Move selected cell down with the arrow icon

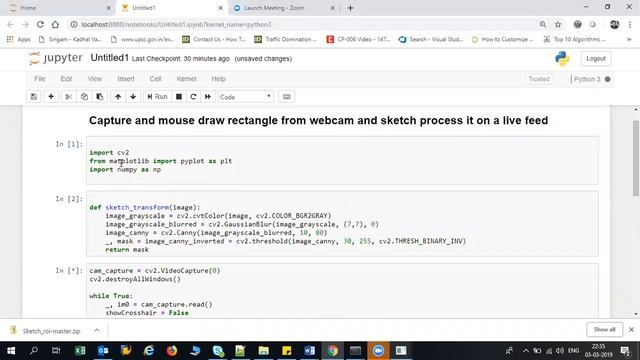[133, 97]
